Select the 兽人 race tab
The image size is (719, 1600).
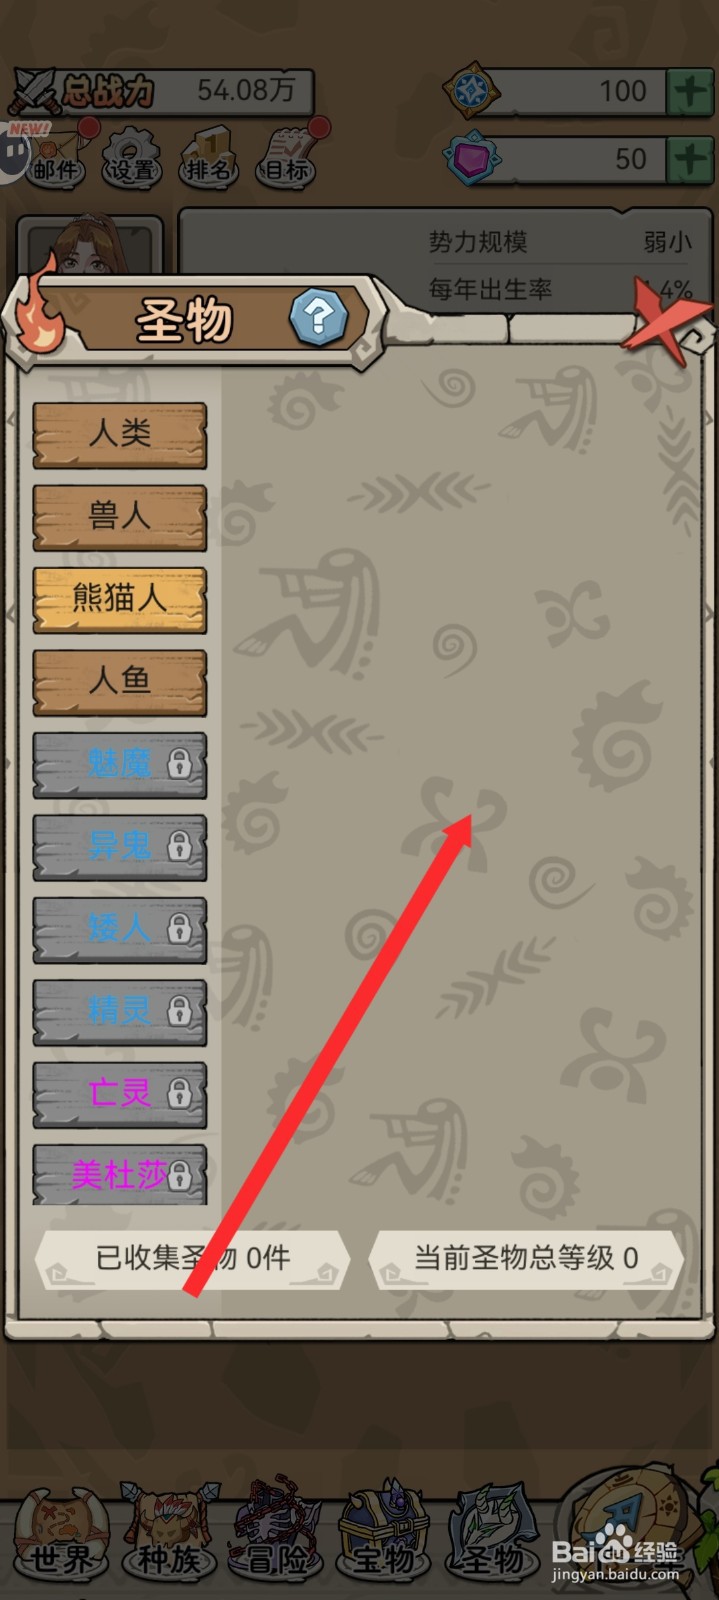pyautogui.click(x=120, y=517)
